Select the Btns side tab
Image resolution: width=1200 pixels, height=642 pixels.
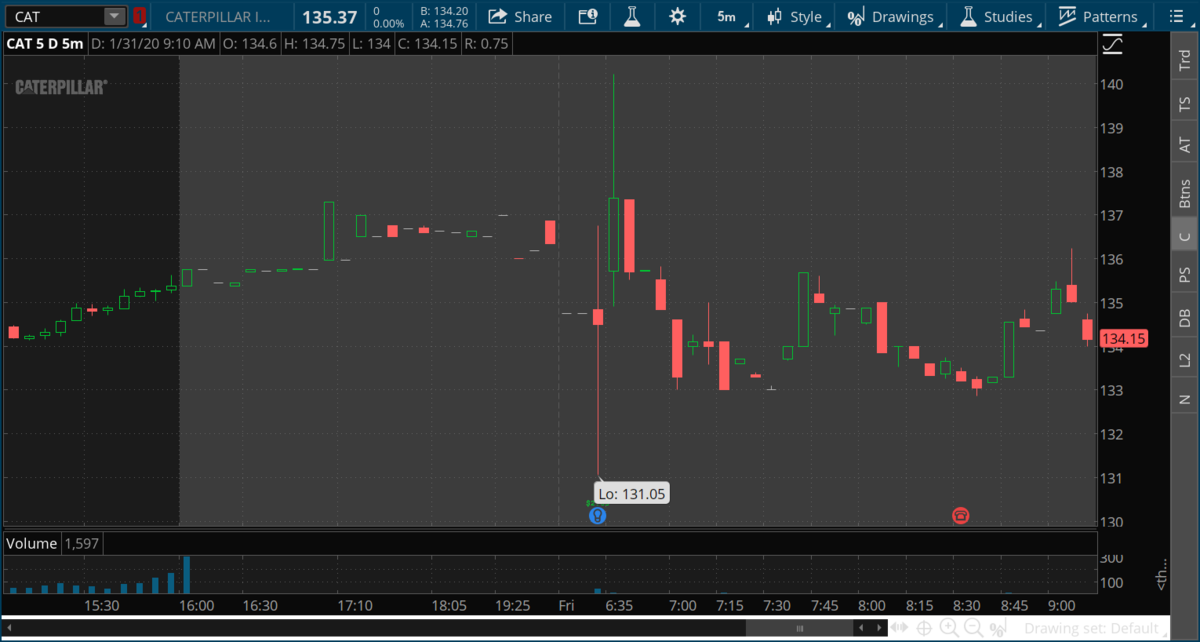point(1184,192)
